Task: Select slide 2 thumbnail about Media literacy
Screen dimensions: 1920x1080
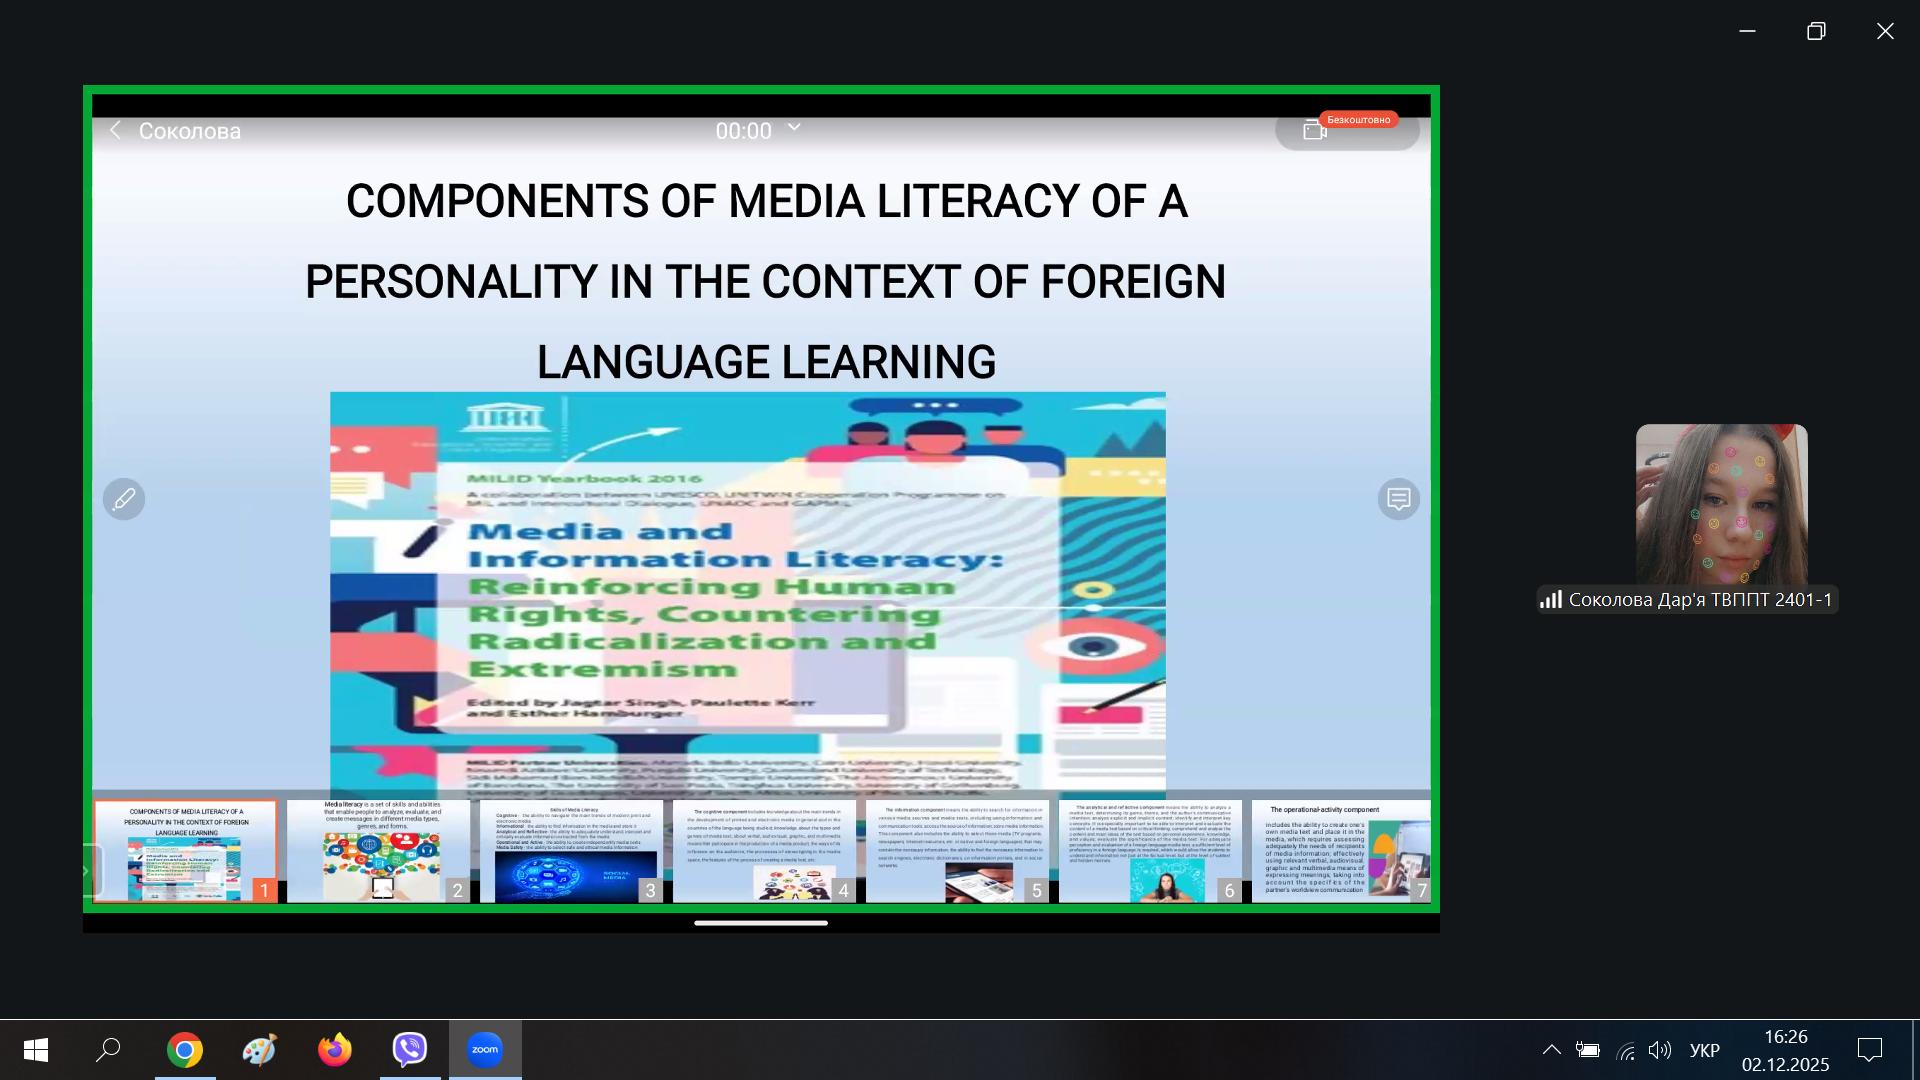Action: (x=378, y=851)
